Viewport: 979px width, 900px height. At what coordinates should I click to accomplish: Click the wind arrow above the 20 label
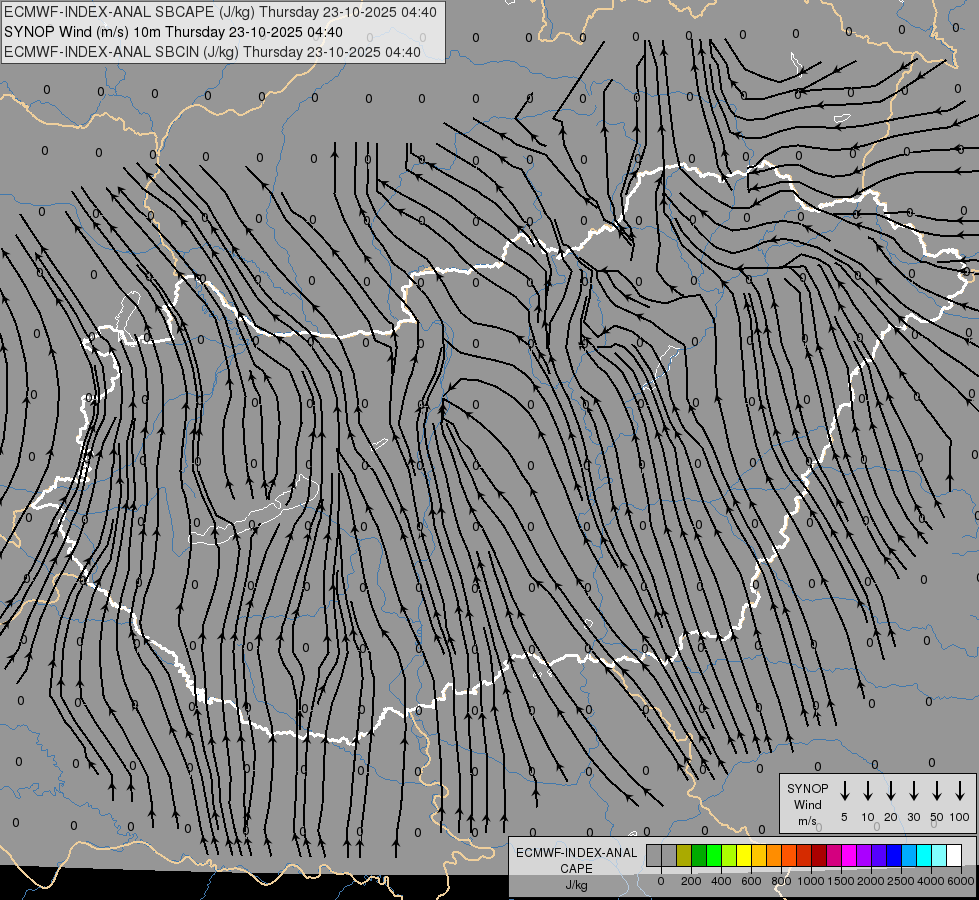click(x=890, y=791)
